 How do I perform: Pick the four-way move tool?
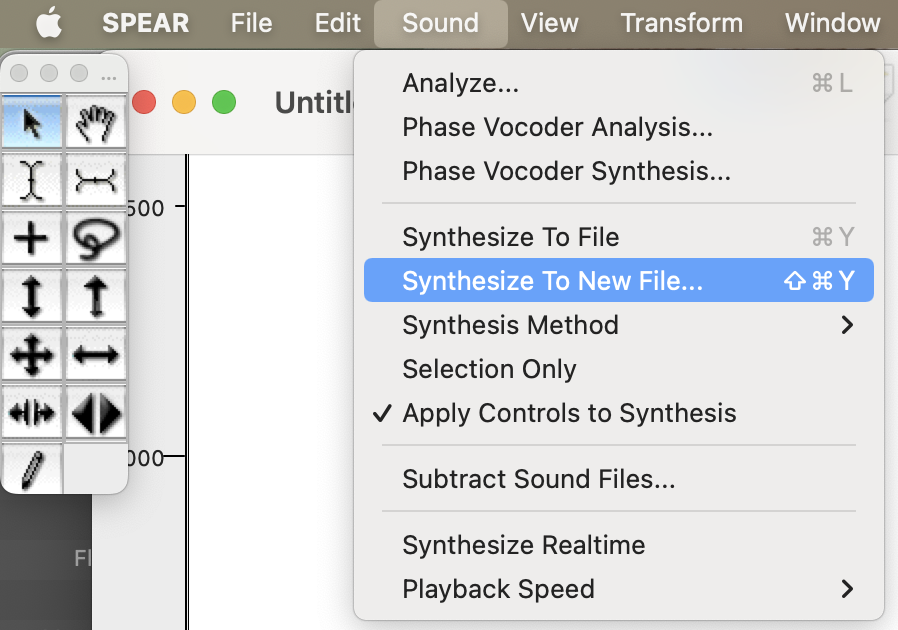click(32, 355)
